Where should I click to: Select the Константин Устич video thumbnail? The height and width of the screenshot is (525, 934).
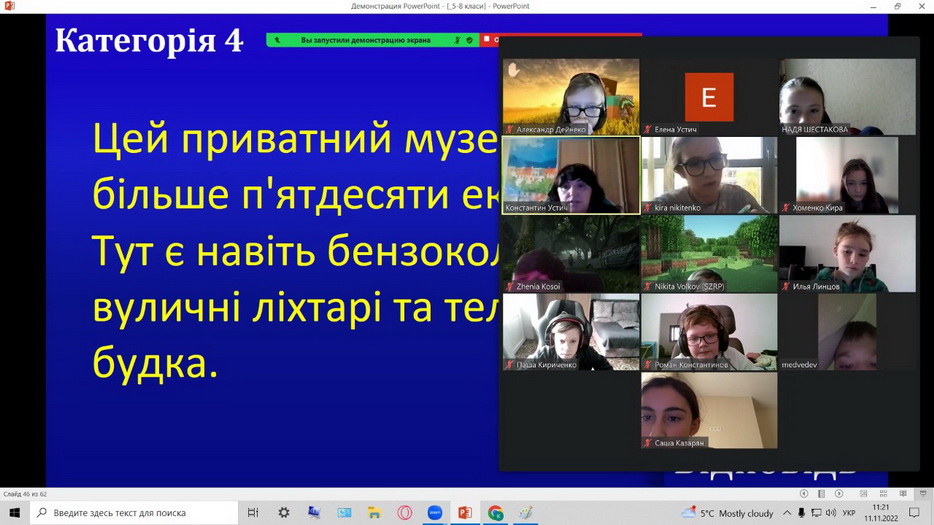[x=570, y=175]
